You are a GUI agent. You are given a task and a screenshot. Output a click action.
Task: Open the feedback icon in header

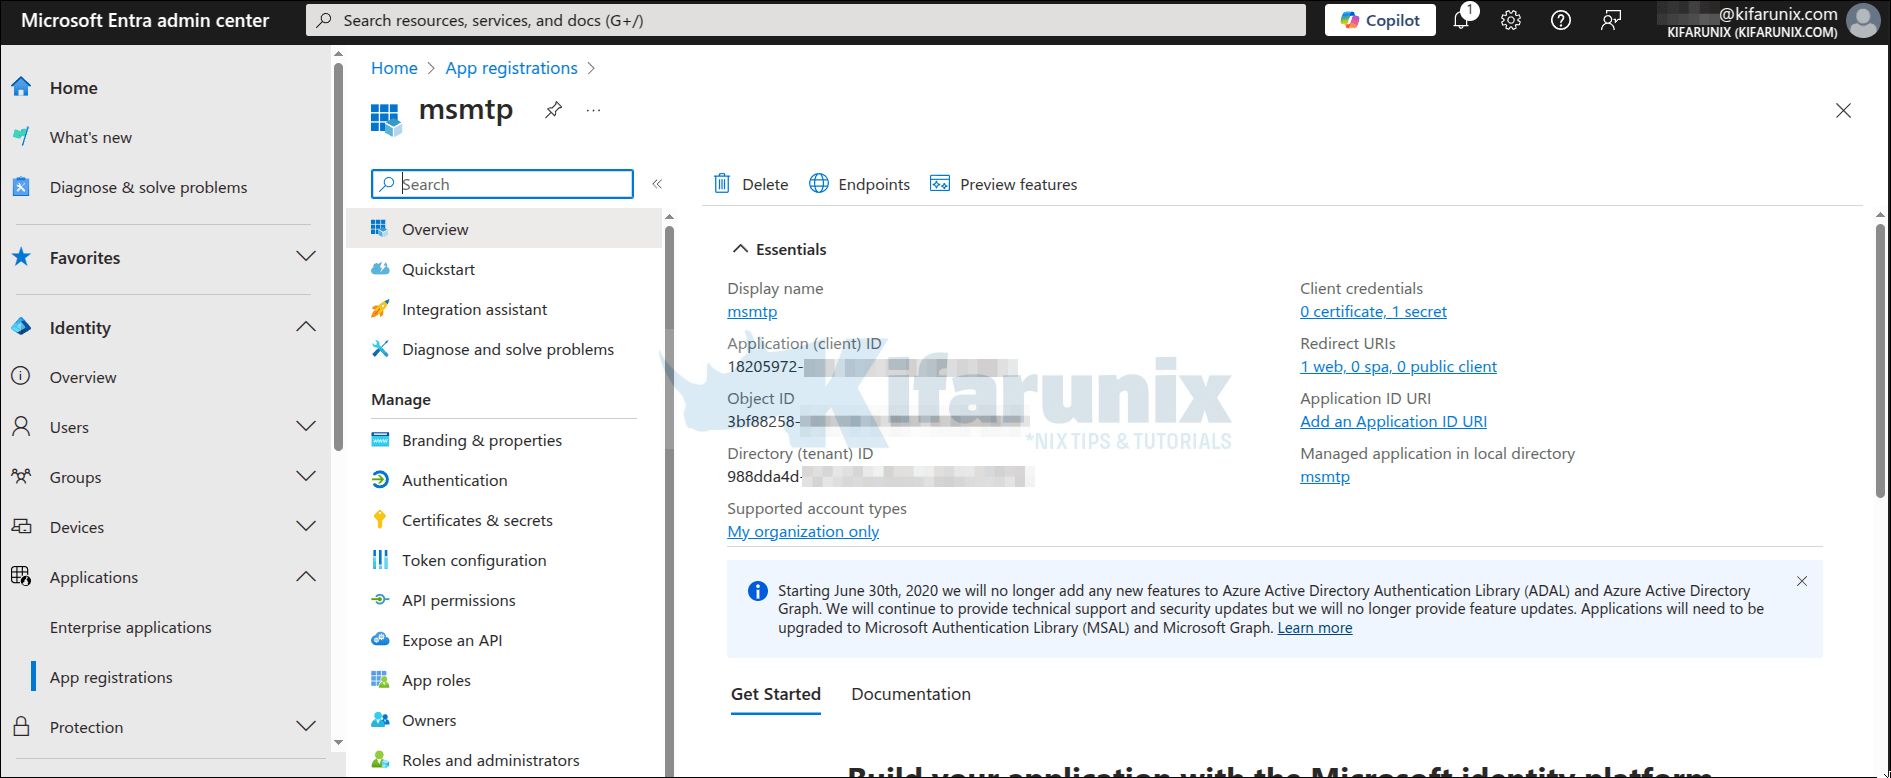pyautogui.click(x=1611, y=20)
